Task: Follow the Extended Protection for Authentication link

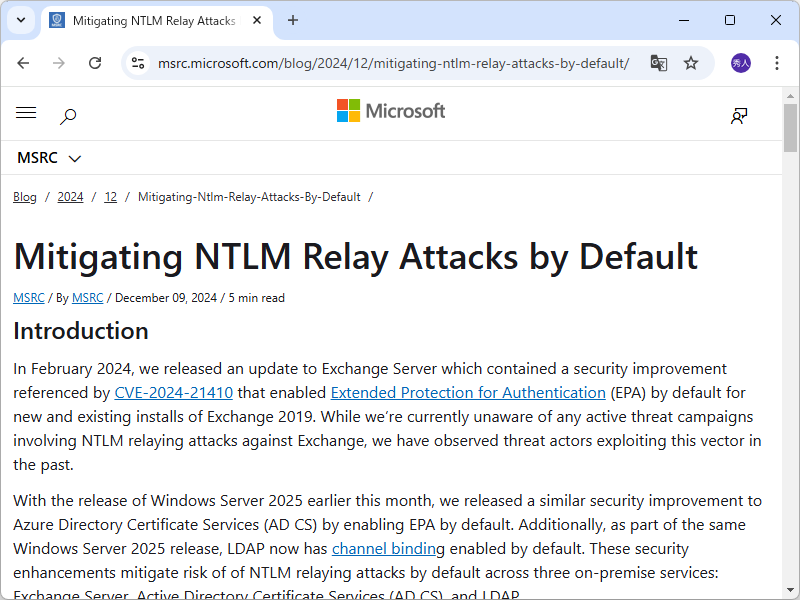Action: pyautogui.click(x=467, y=392)
